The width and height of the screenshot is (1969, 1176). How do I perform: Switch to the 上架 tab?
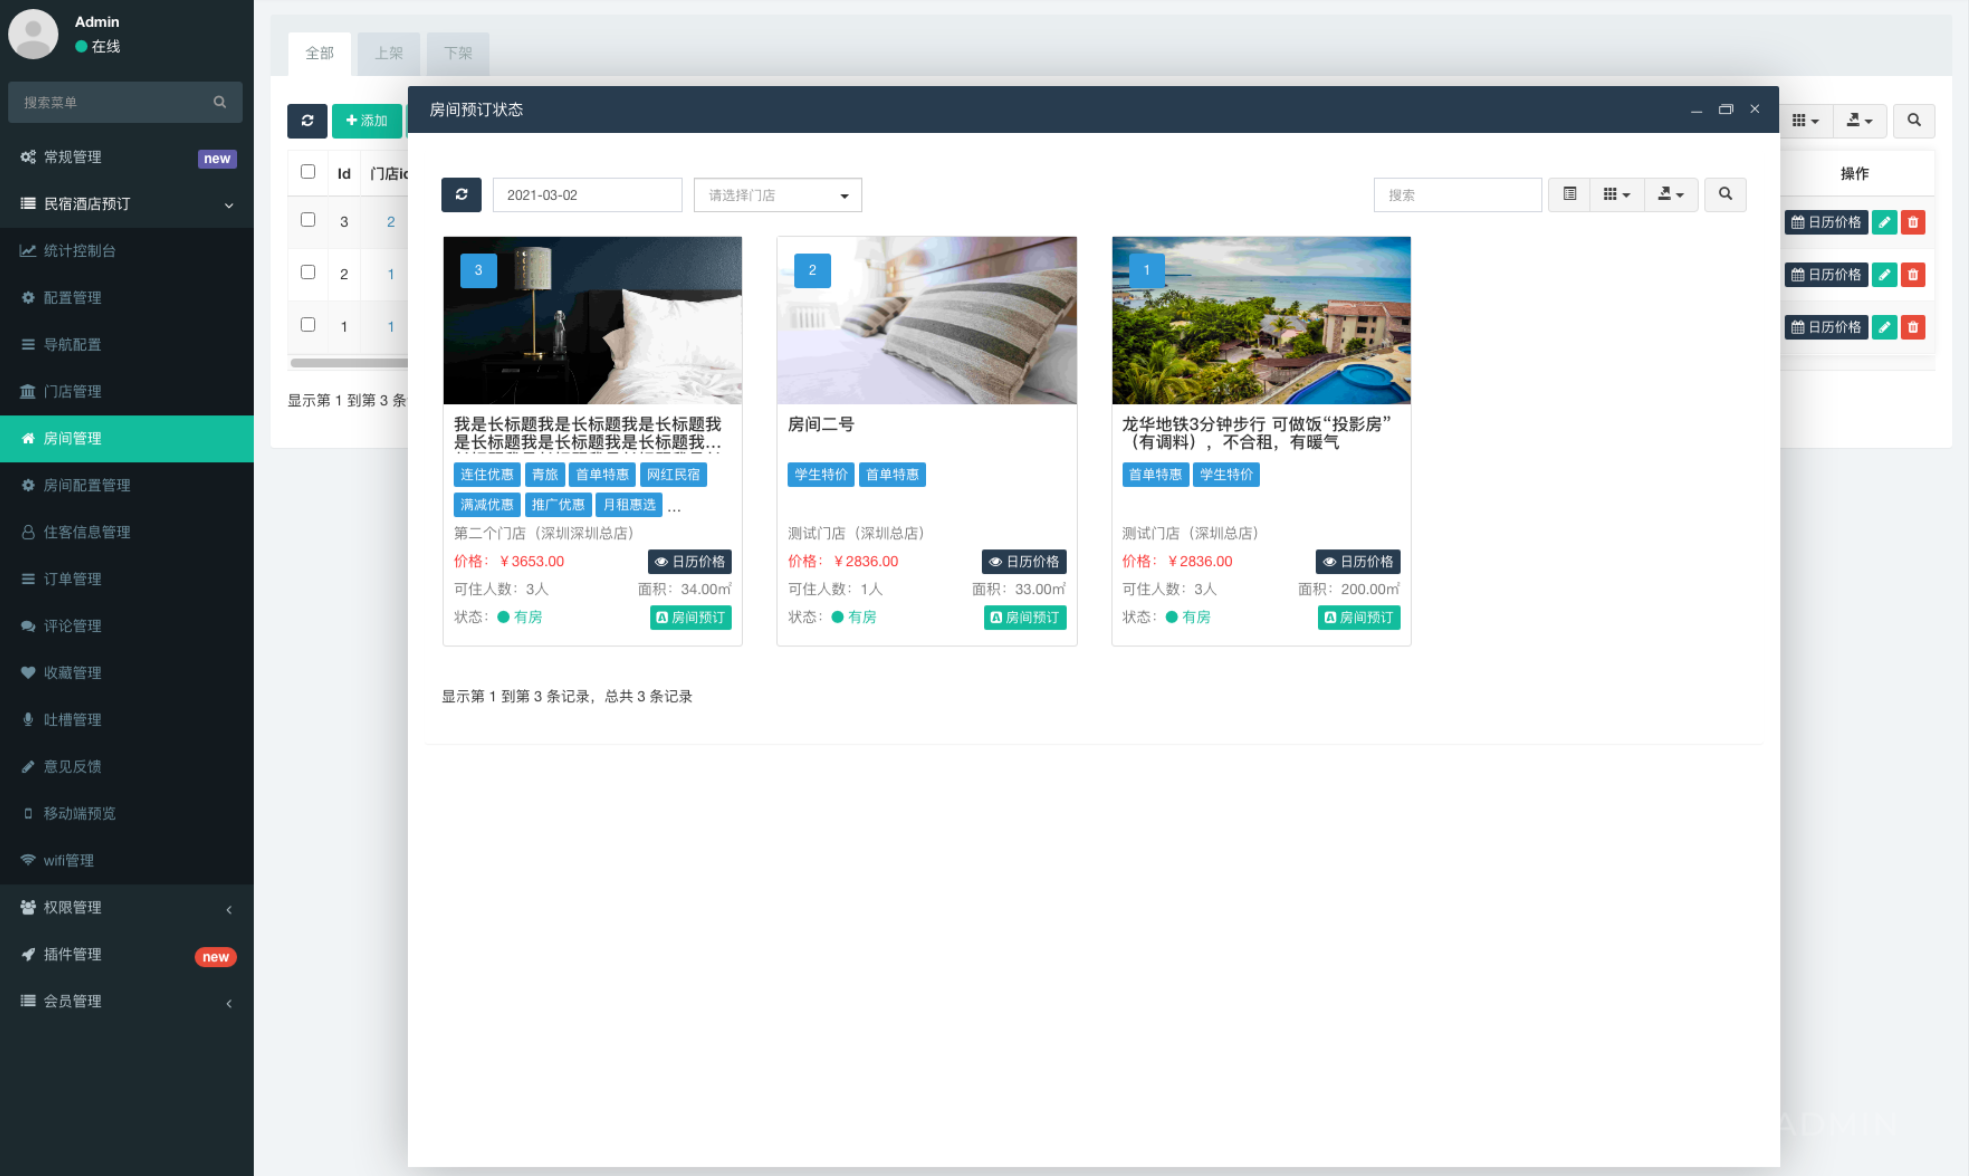point(388,53)
